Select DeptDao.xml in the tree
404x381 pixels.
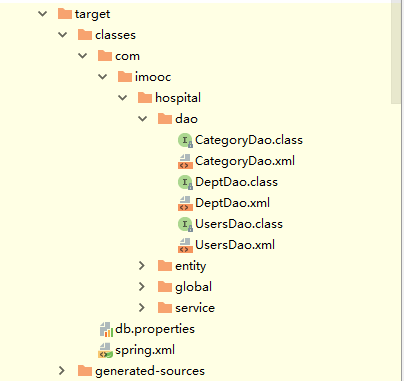pos(233,203)
